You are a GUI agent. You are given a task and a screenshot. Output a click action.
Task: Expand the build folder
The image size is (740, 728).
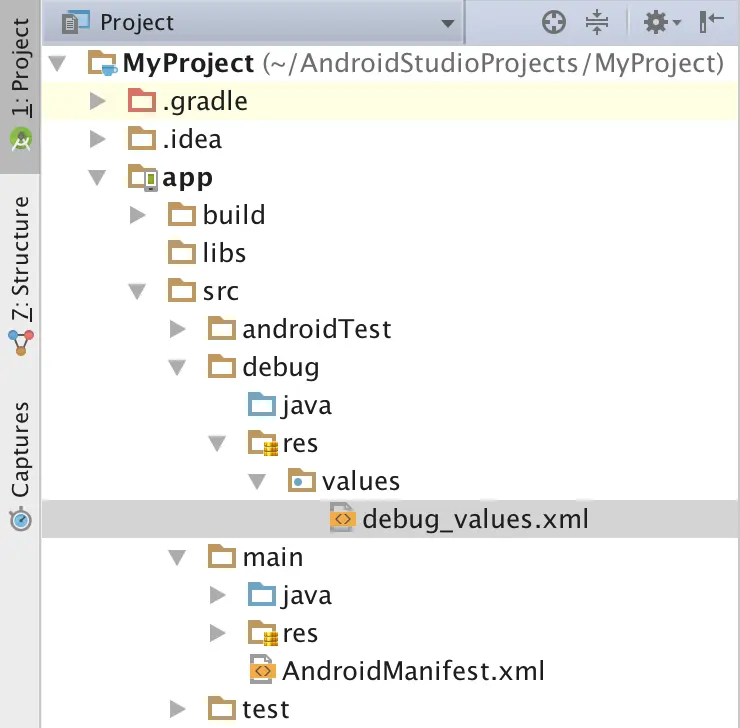click(137, 215)
